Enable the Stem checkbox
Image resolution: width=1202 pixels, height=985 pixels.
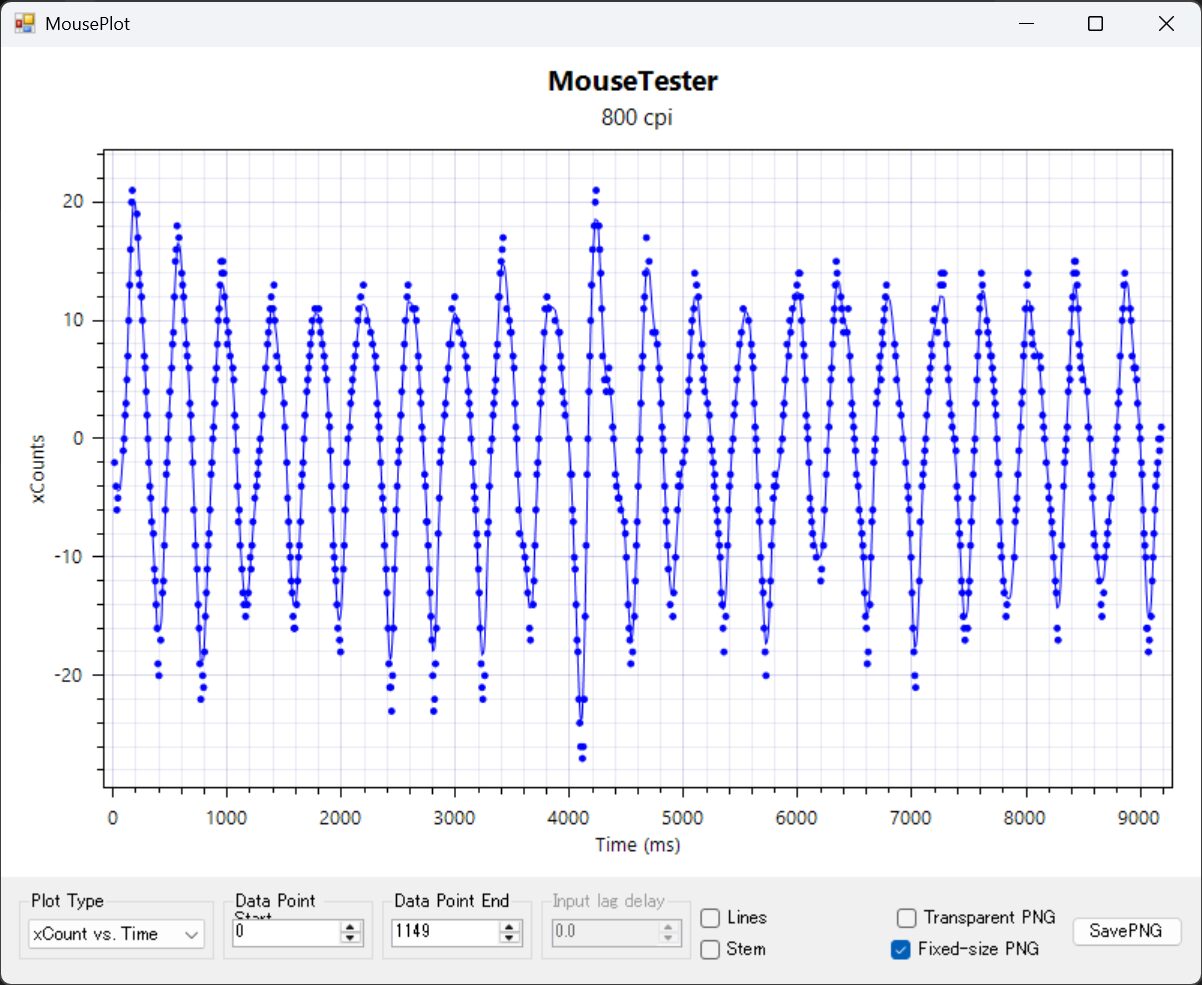coord(710,949)
